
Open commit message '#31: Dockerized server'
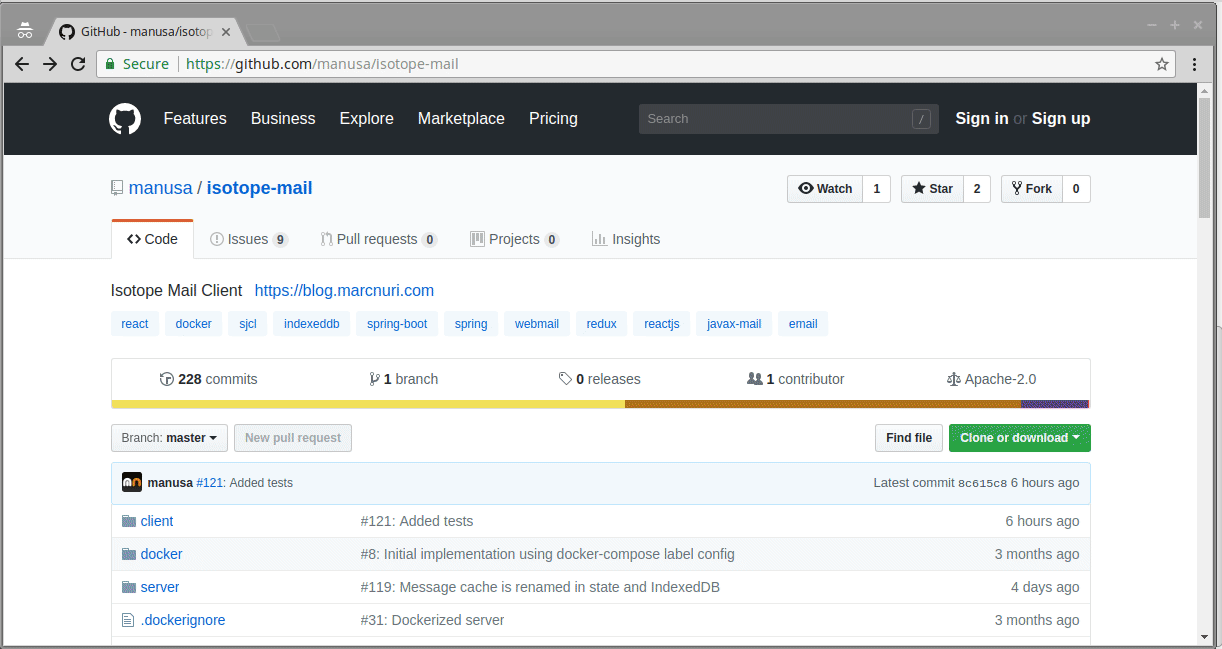pos(432,620)
